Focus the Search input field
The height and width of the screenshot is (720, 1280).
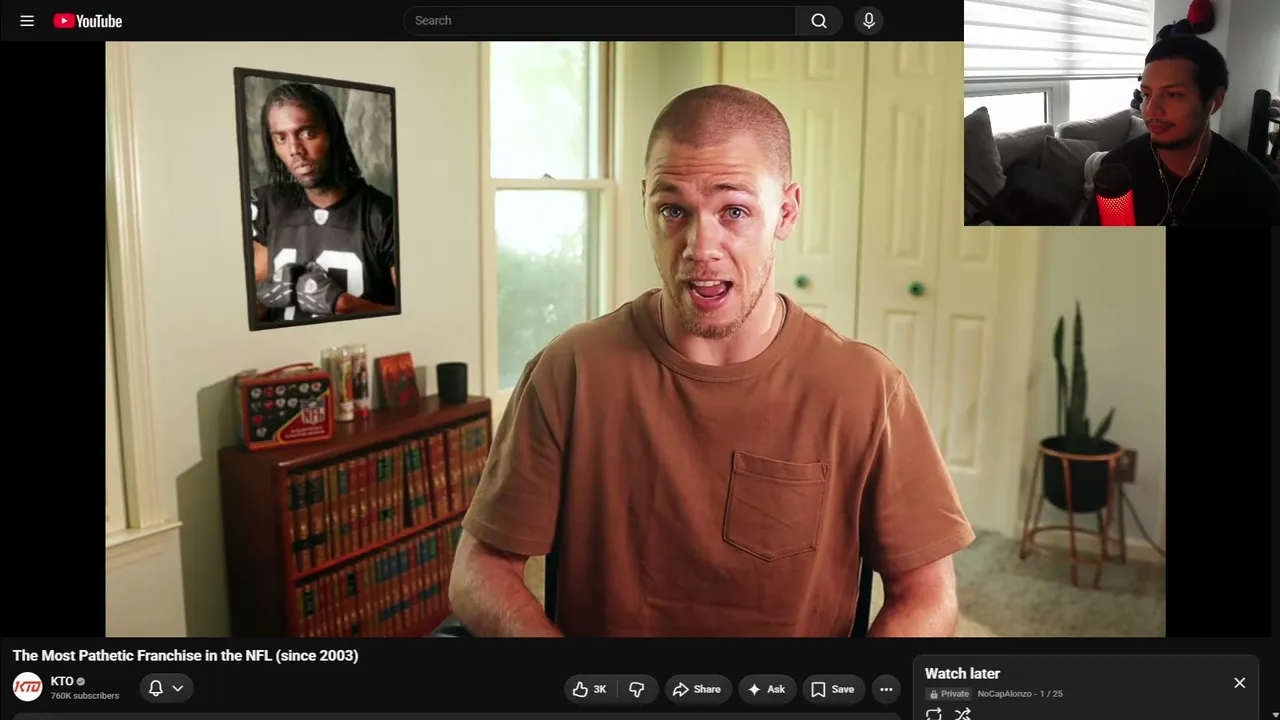[599, 20]
